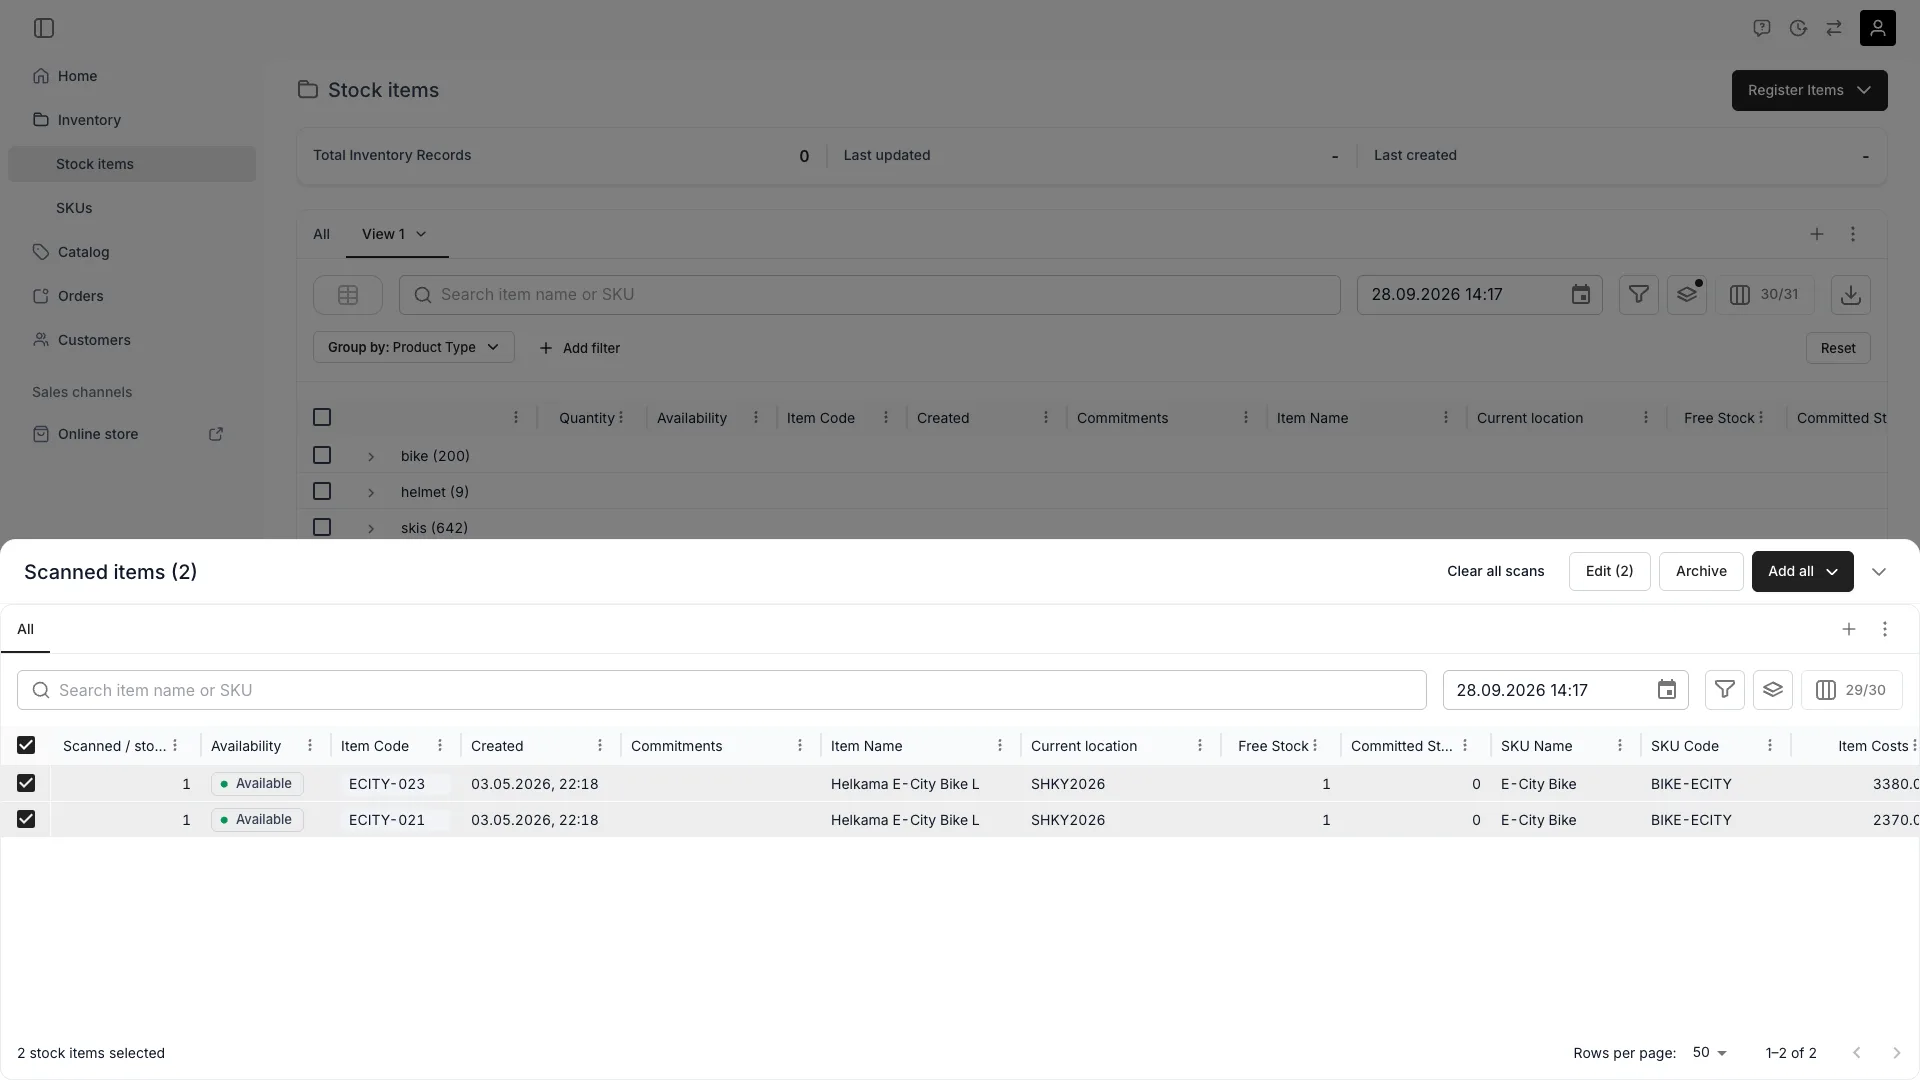The image size is (1920, 1080).
Task: Open calendar icon in Scanned items date field
Action: tap(1667, 690)
